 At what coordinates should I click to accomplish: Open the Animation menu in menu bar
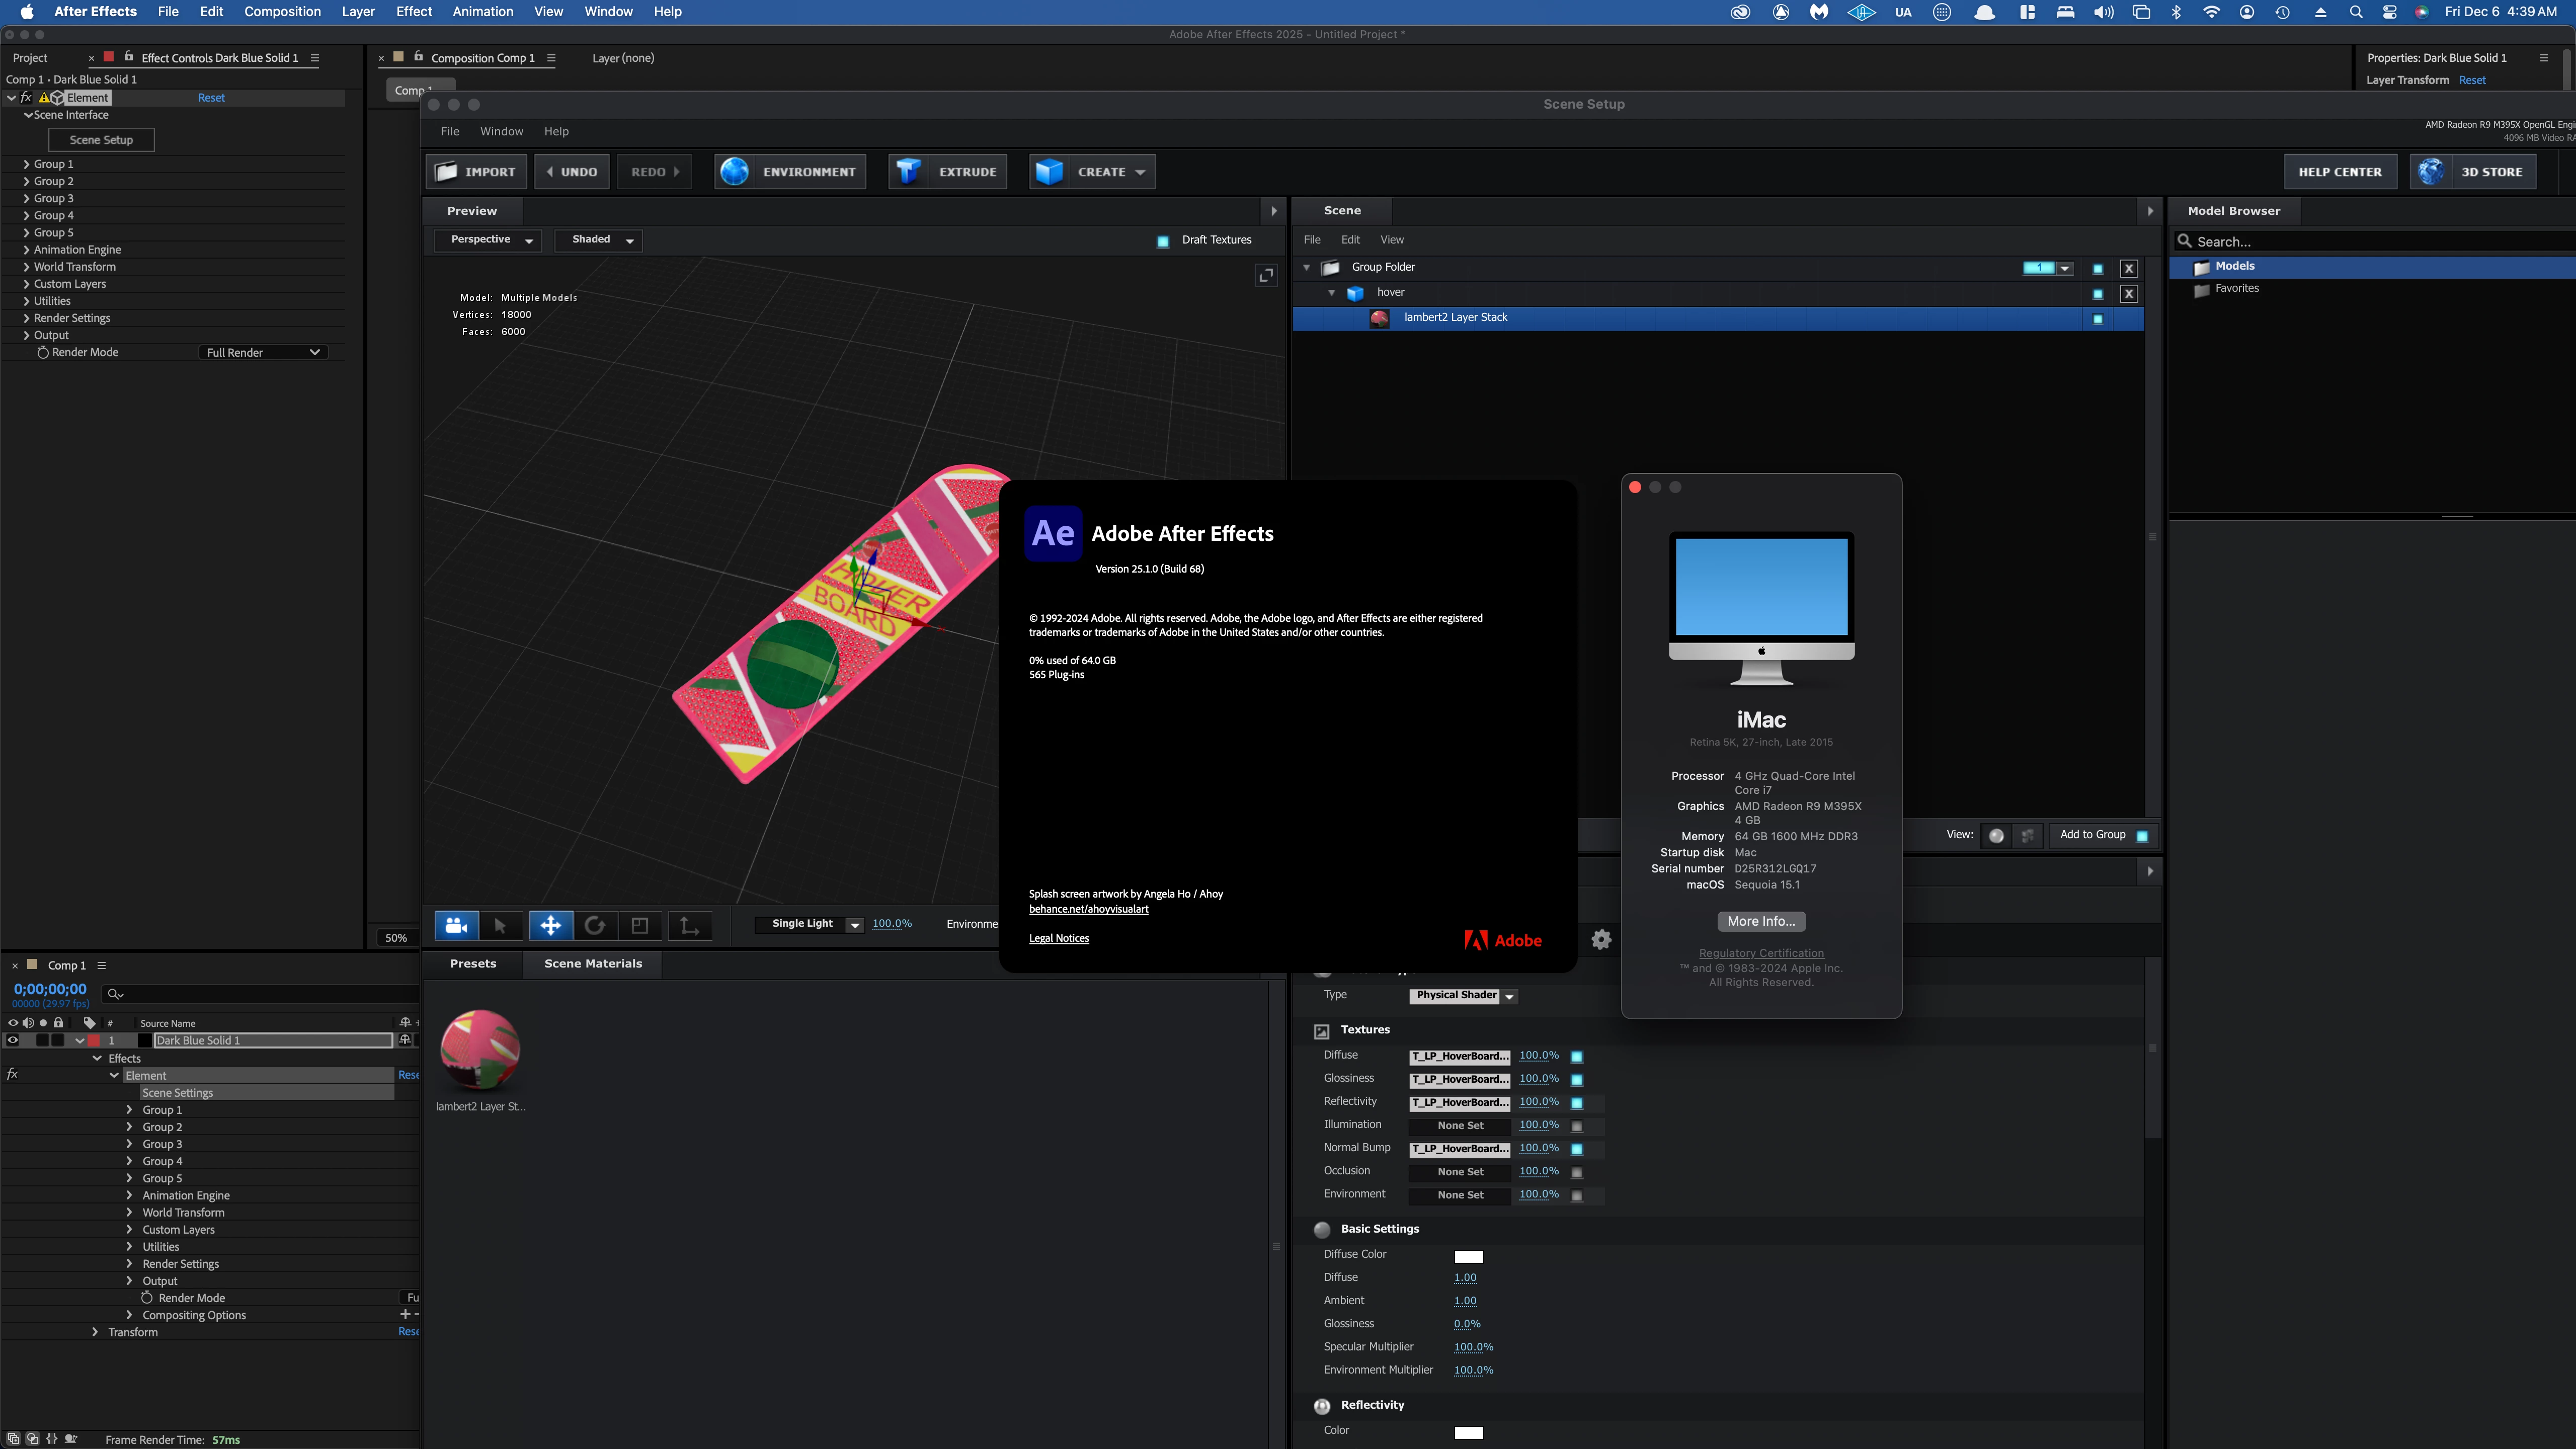tap(482, 12)
